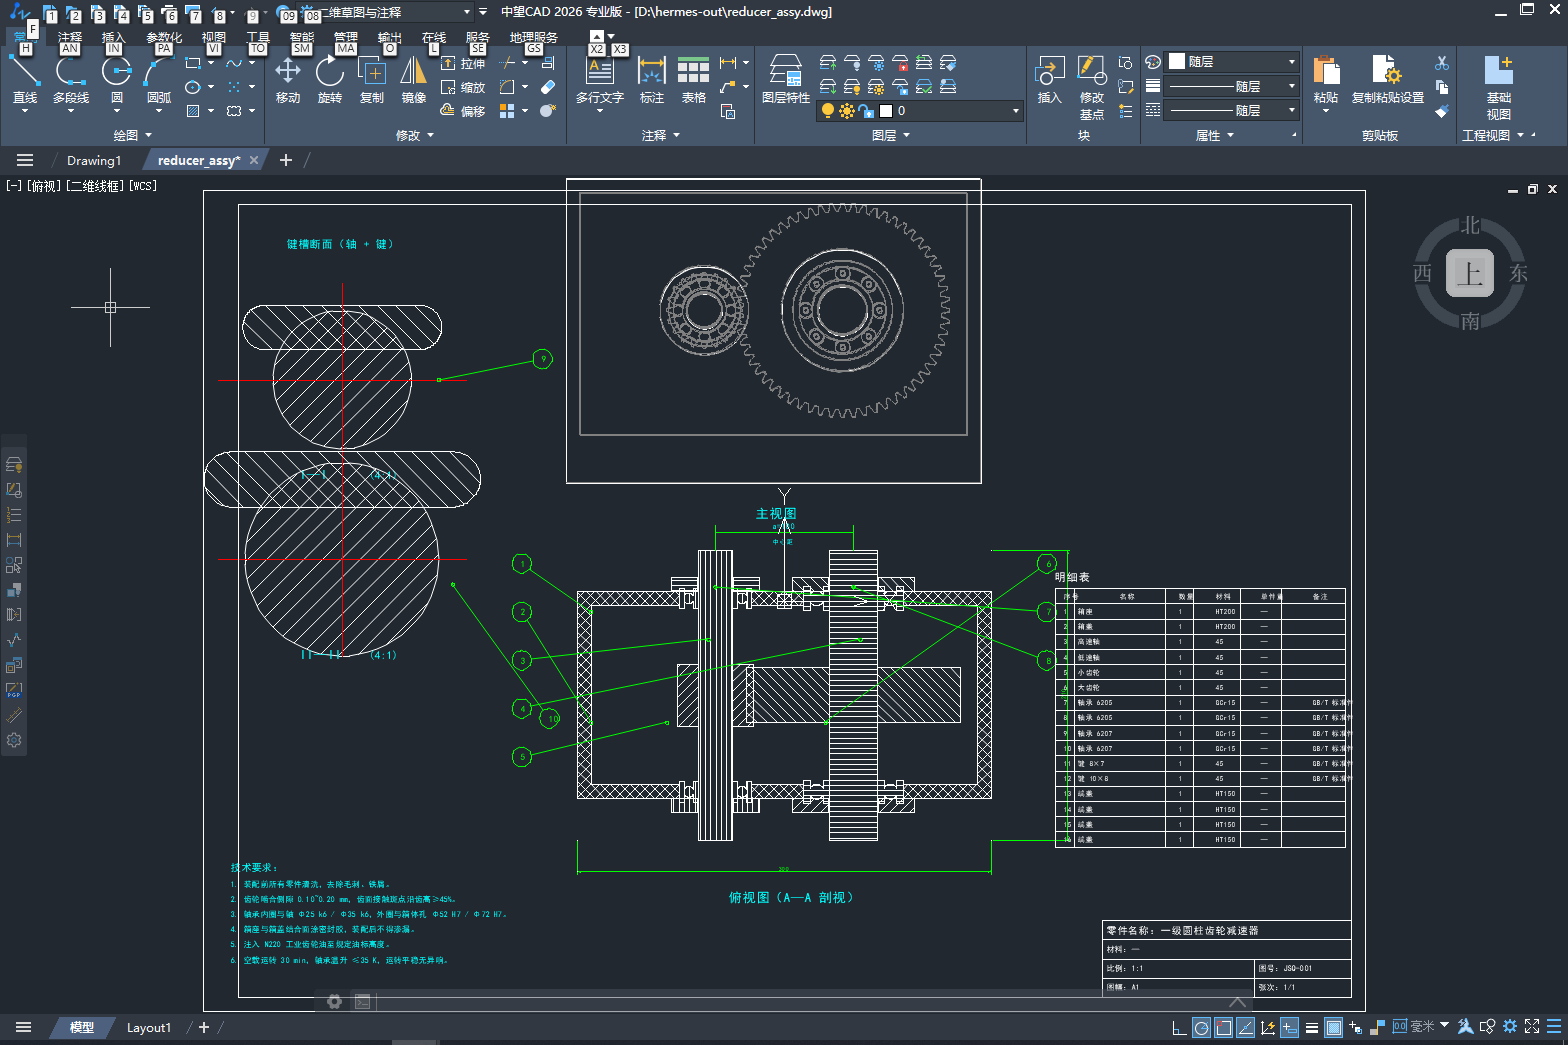Select the 直线 (Line) tool

tap(25, 80)
